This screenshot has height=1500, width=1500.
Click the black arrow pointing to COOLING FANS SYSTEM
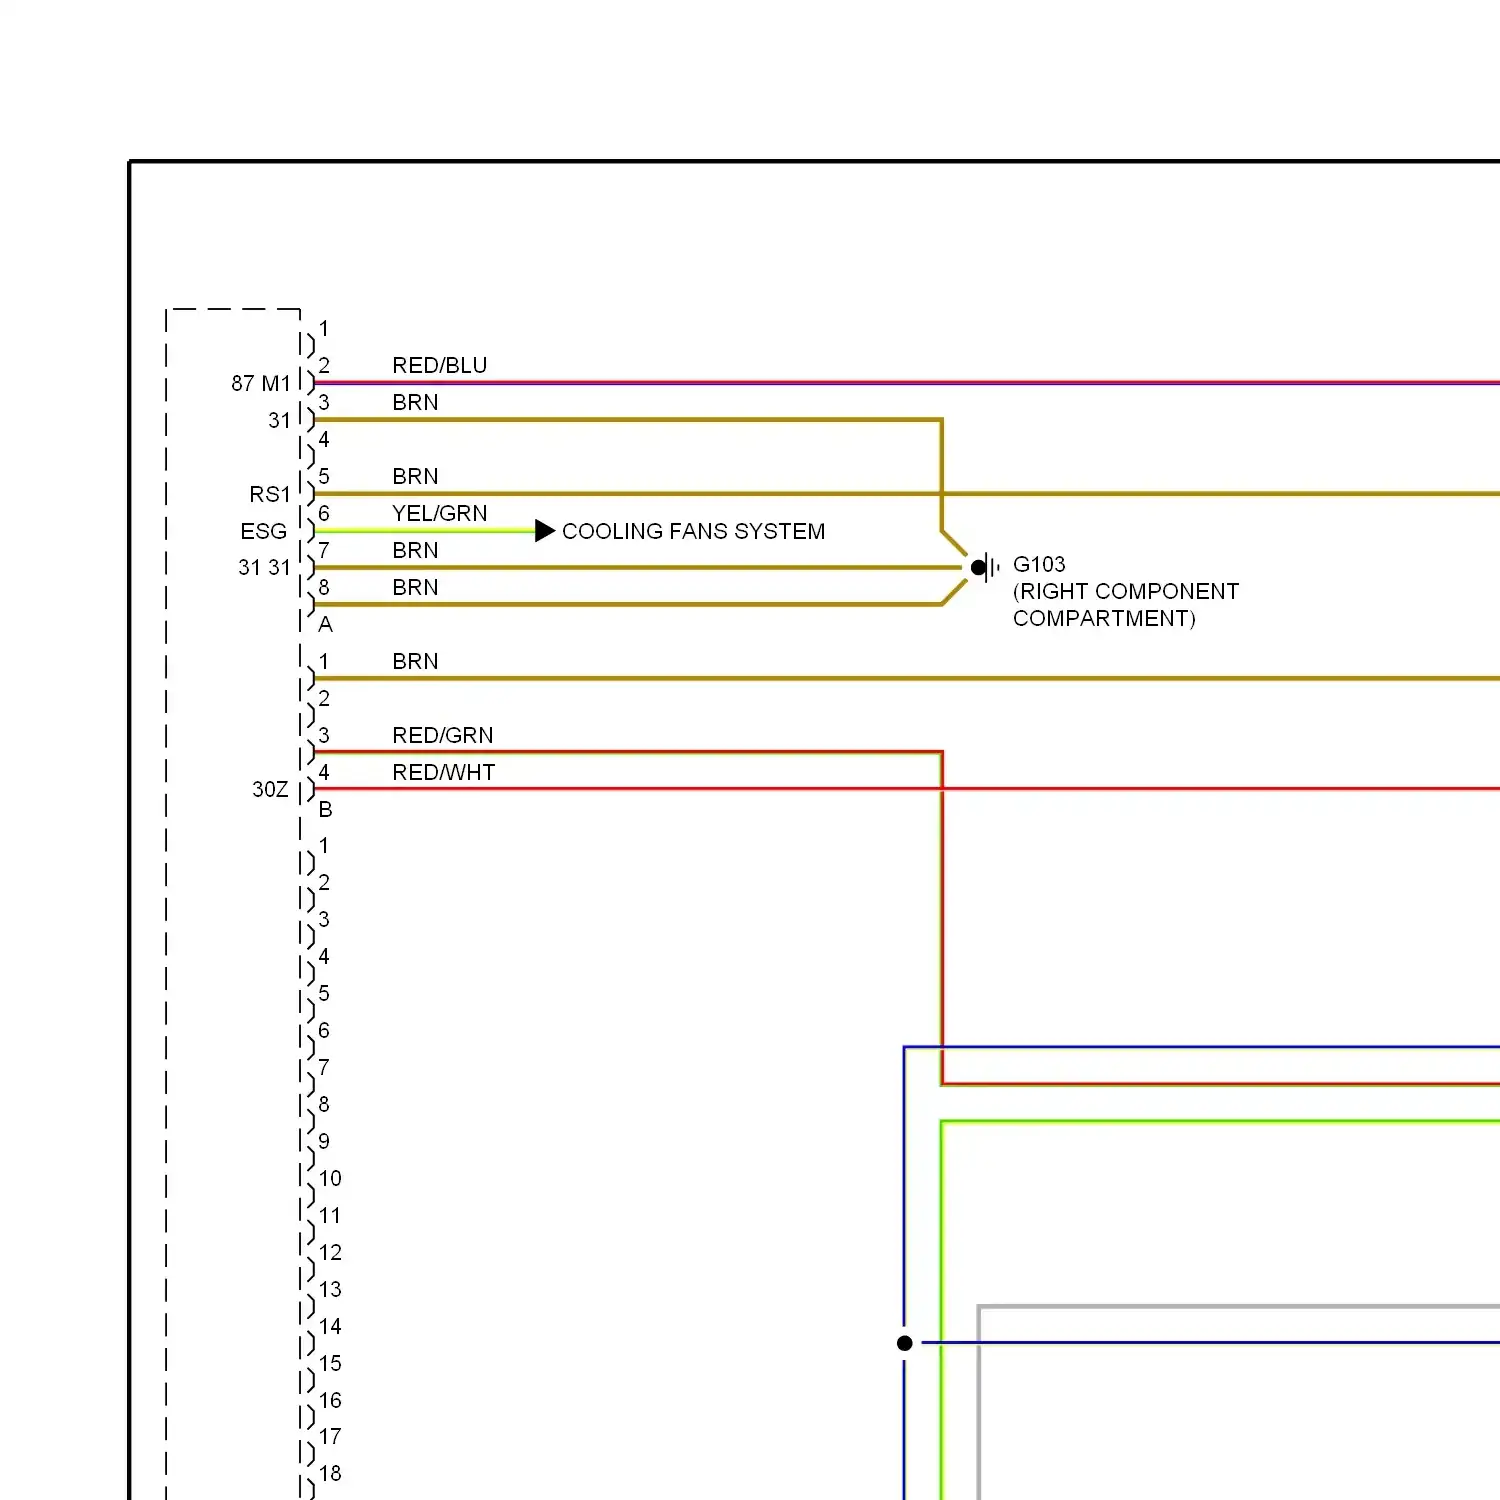(545, 531)
